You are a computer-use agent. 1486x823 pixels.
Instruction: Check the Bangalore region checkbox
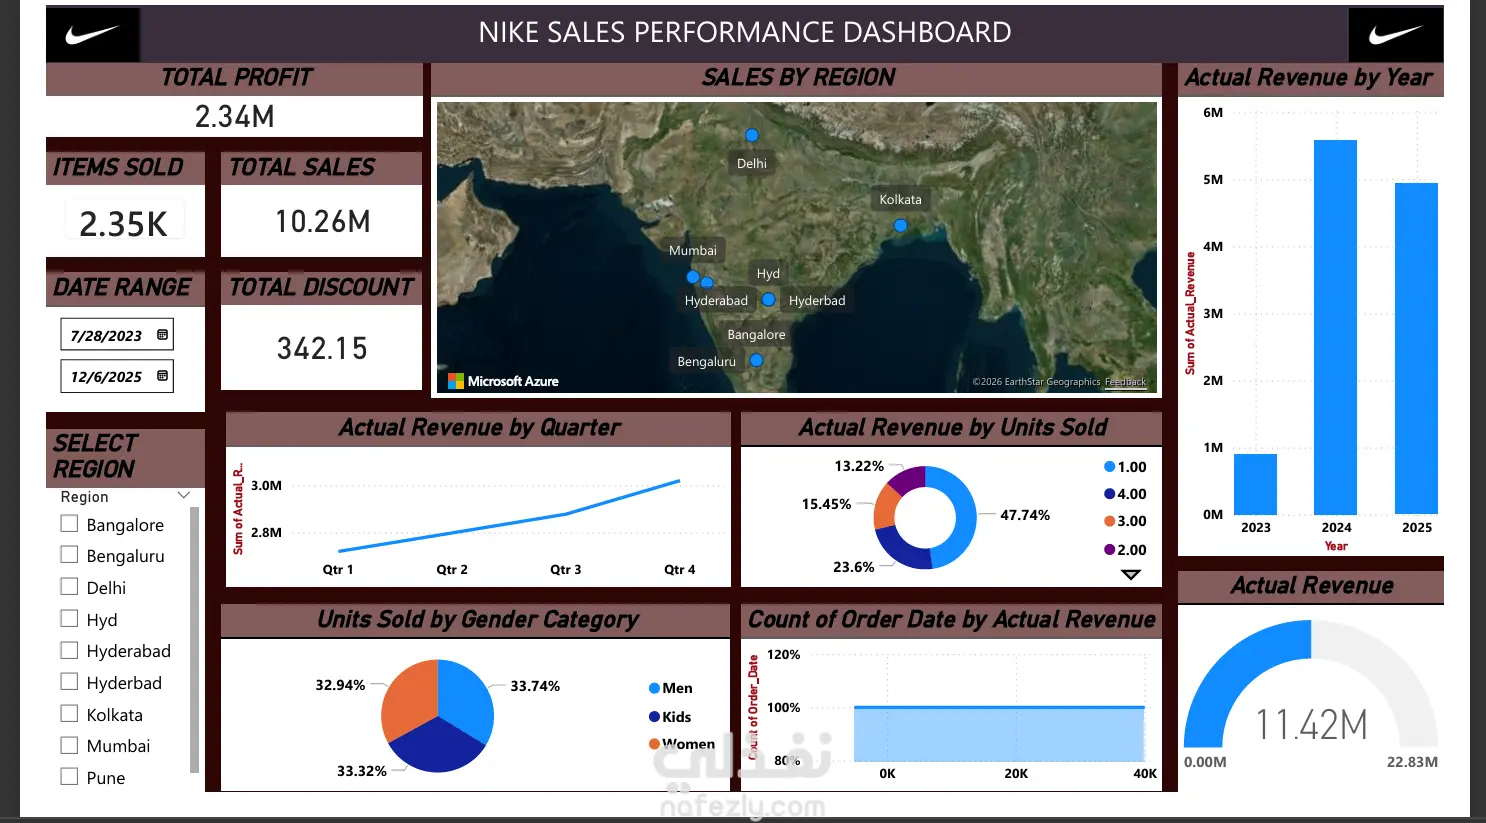coord(69,523)
